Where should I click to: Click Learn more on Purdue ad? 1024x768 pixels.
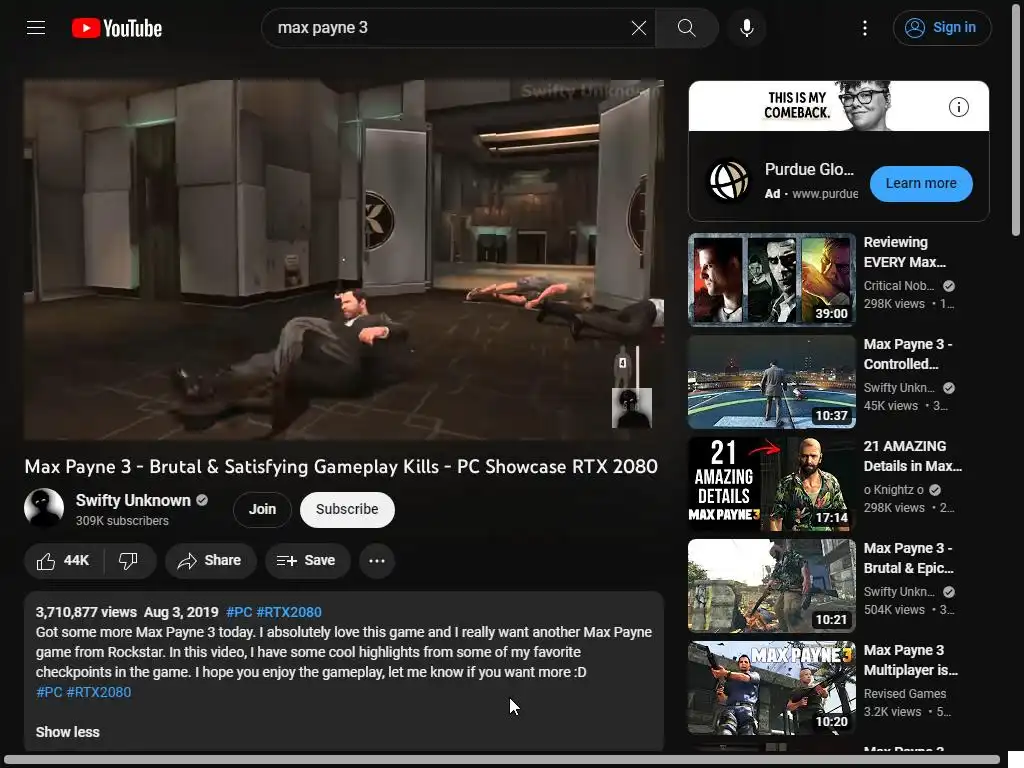pyautogui.click(x=921, y=184)
